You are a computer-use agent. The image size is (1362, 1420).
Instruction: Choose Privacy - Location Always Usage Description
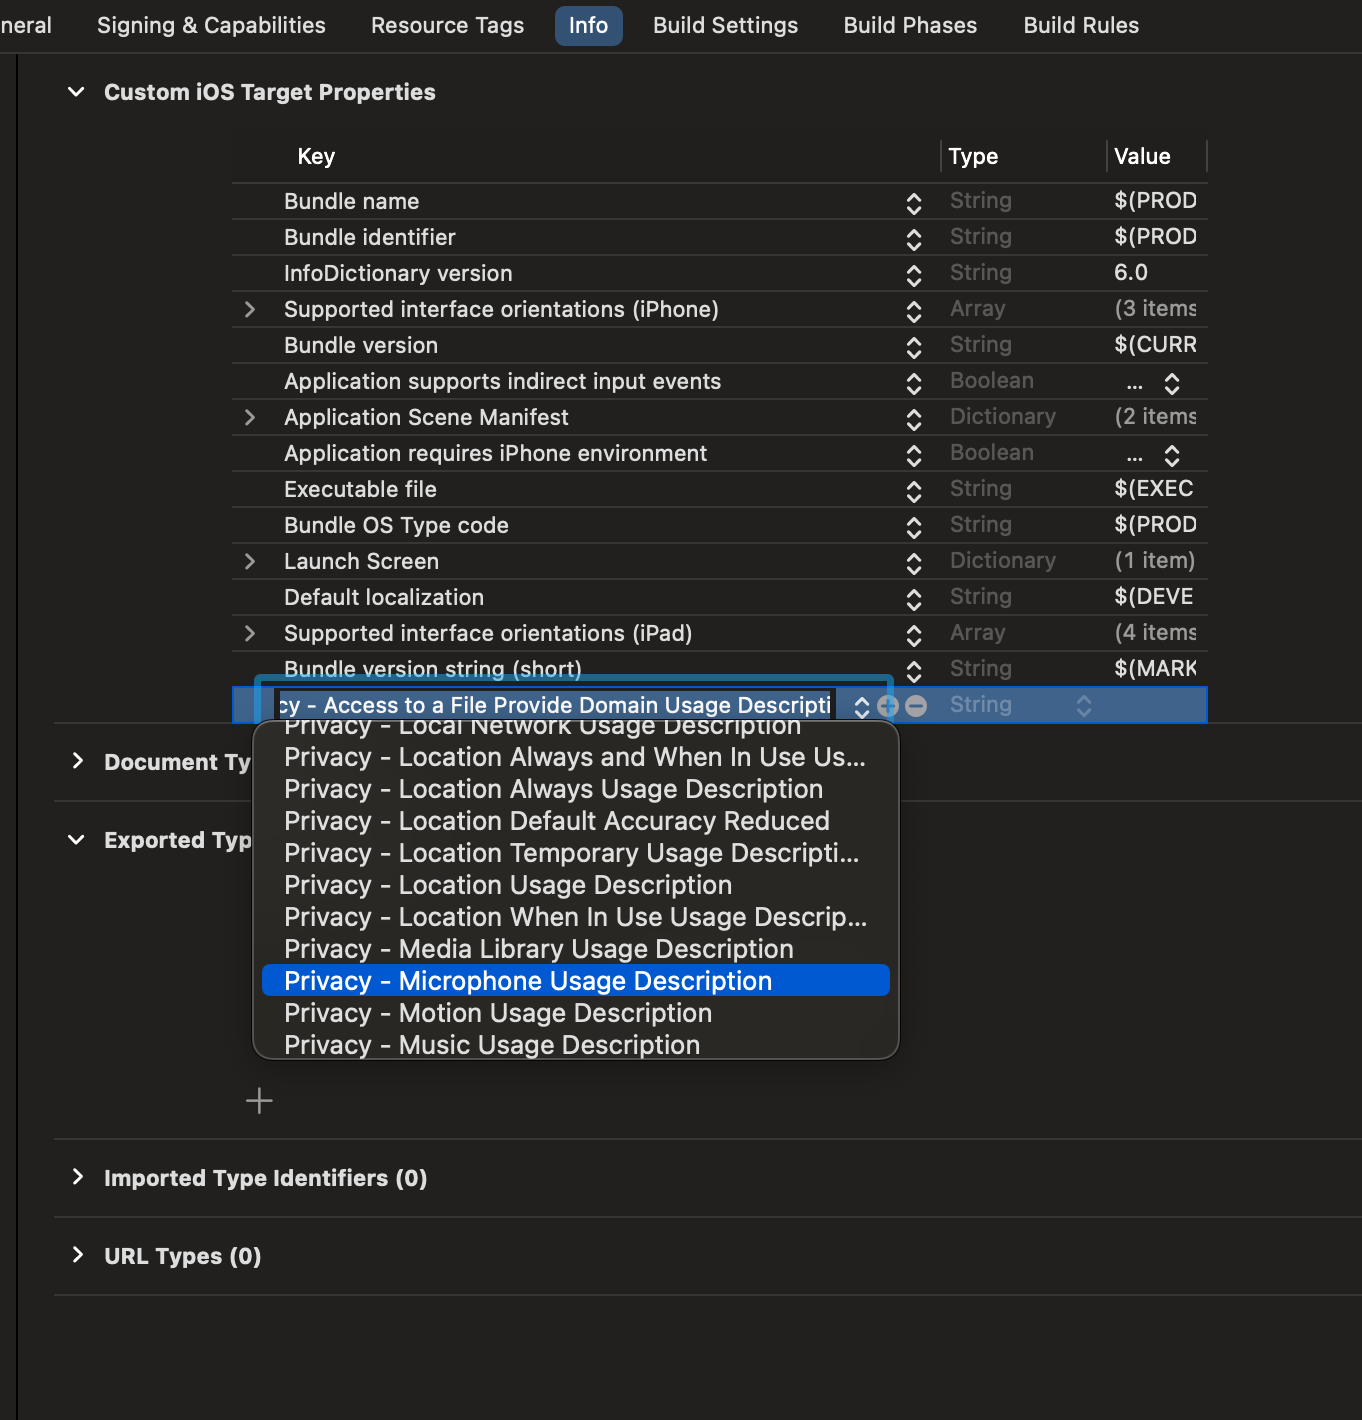[575, 789]
